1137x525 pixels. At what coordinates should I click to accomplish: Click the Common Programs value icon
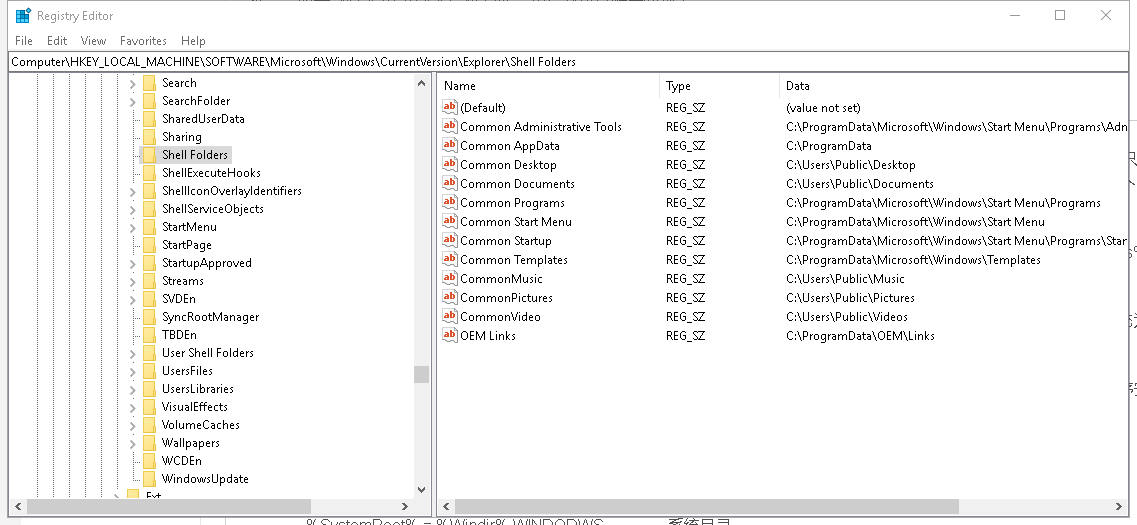tap(450, 202)
